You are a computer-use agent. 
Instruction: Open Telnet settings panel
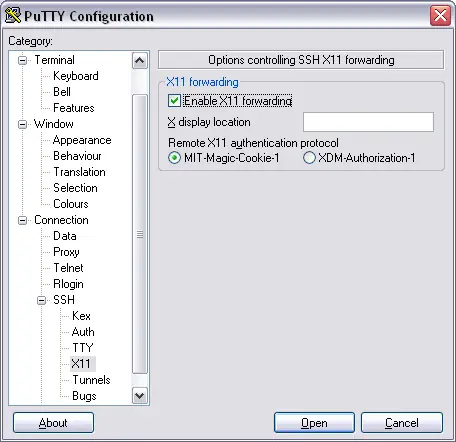tap(68, 268)
